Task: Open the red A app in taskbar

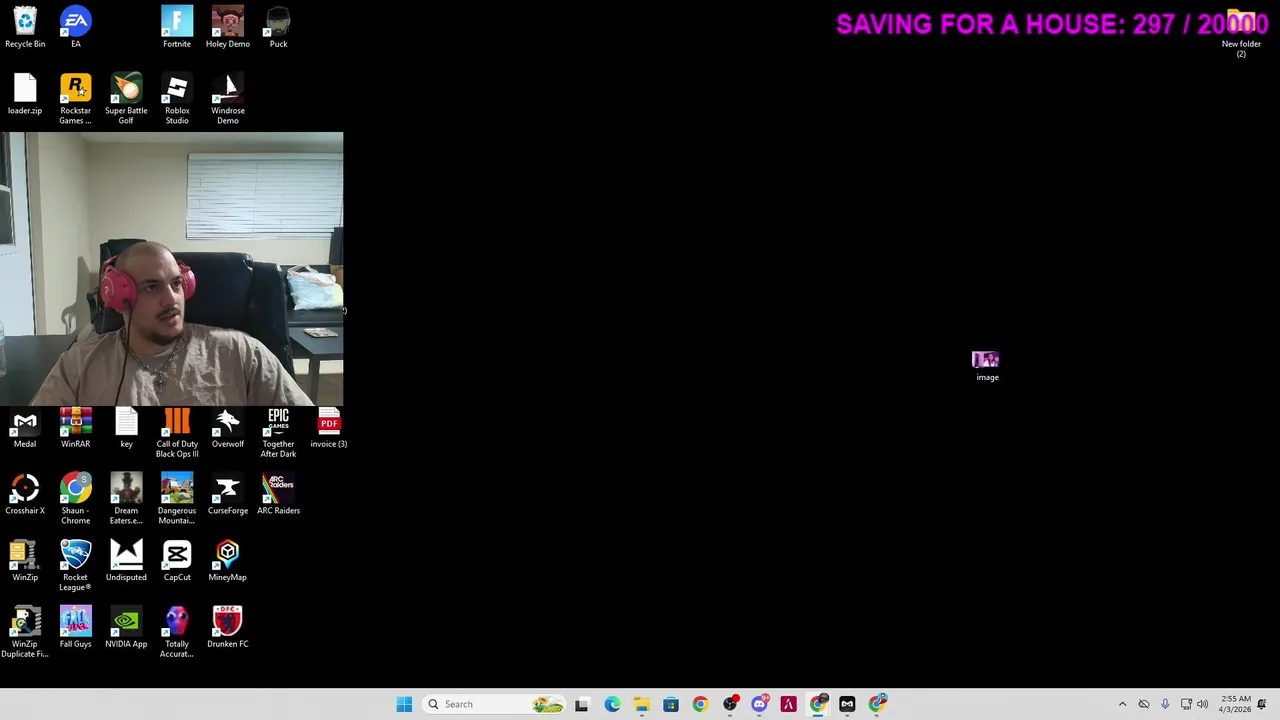Action: tap(788, 704)
